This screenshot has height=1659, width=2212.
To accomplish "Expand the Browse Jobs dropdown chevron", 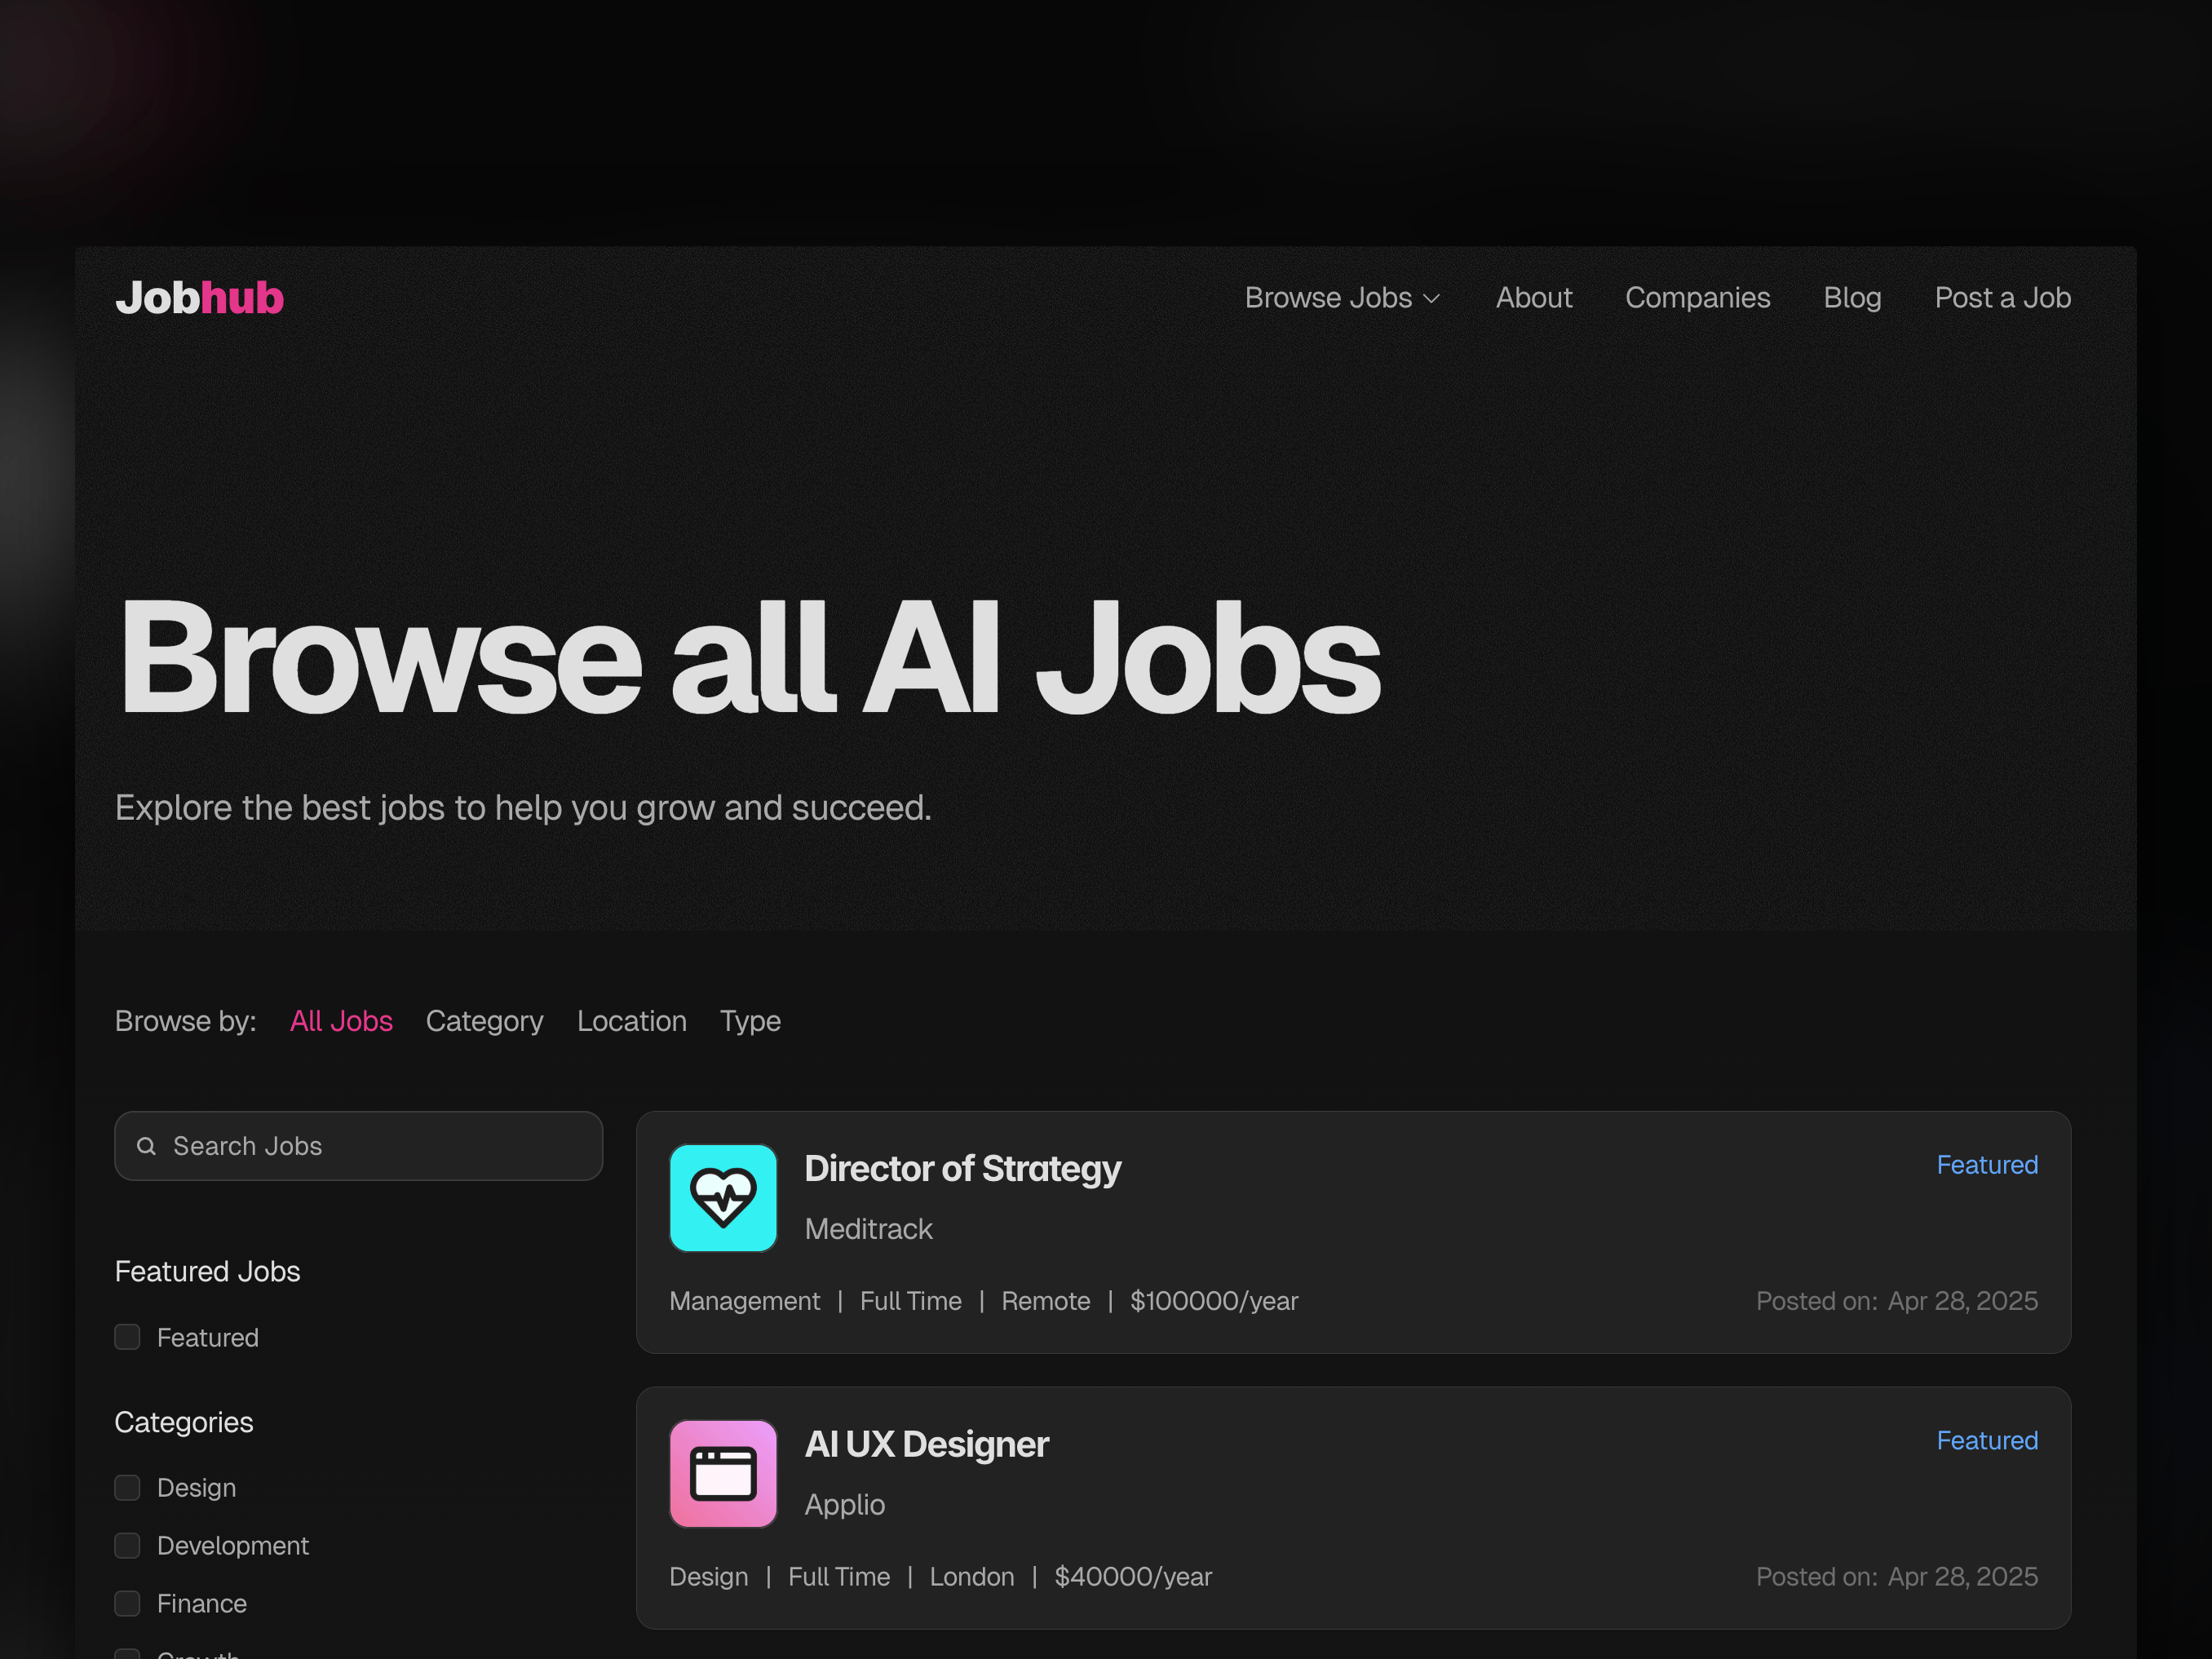I will 1432,299.
